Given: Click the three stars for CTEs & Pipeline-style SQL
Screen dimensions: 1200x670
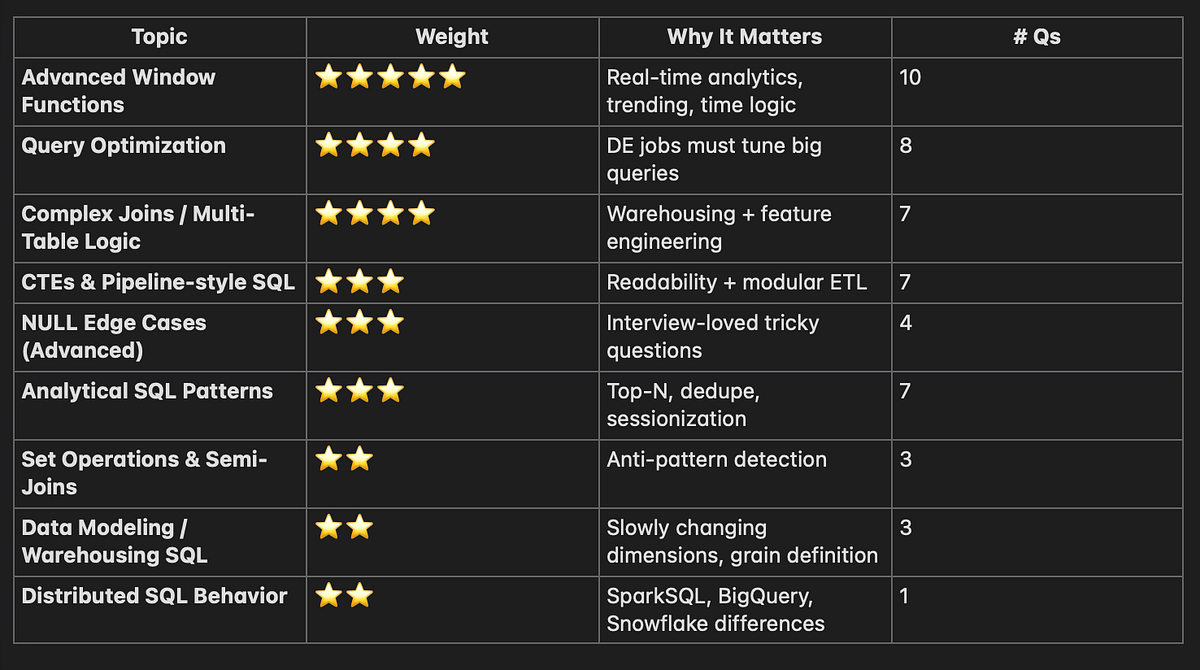Looking at the screenshot, I should [360, 282].
